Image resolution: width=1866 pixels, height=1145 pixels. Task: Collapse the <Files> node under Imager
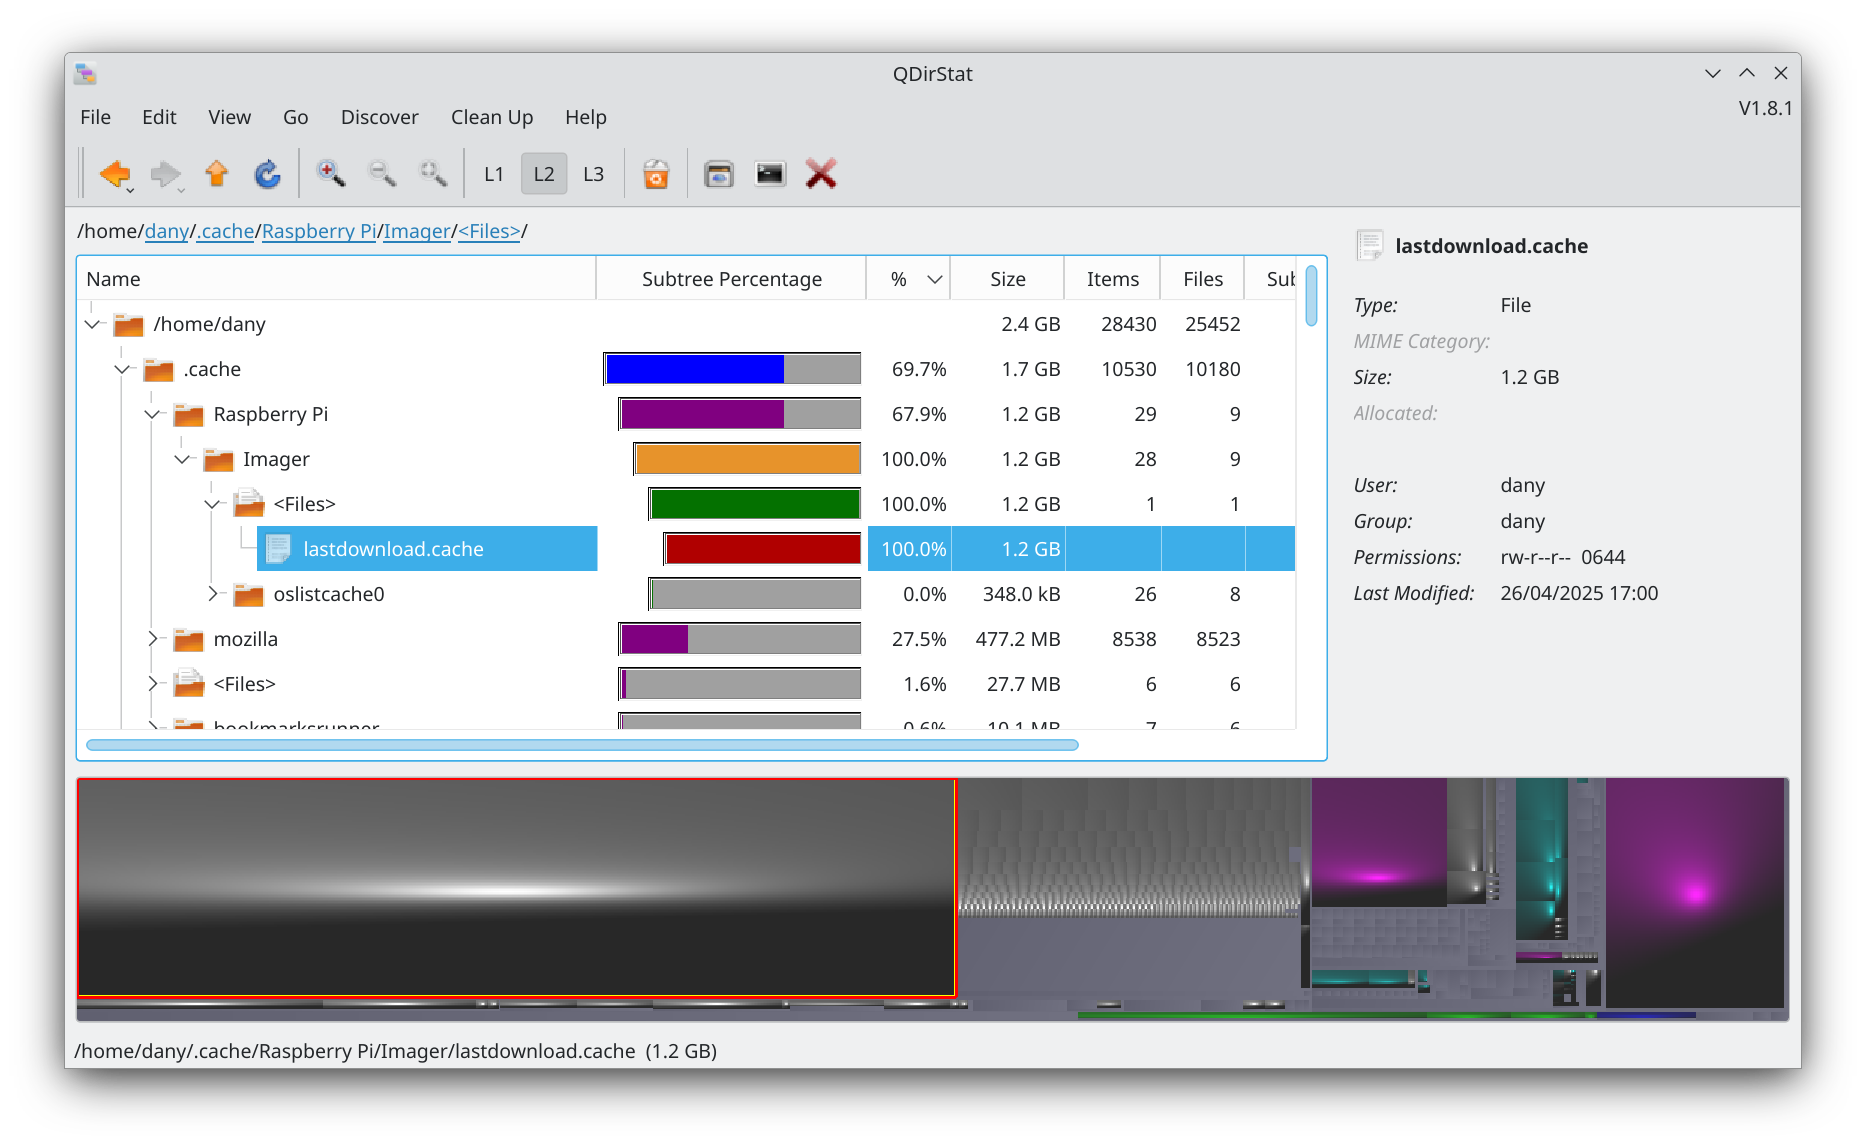click(x=213, y=504)
